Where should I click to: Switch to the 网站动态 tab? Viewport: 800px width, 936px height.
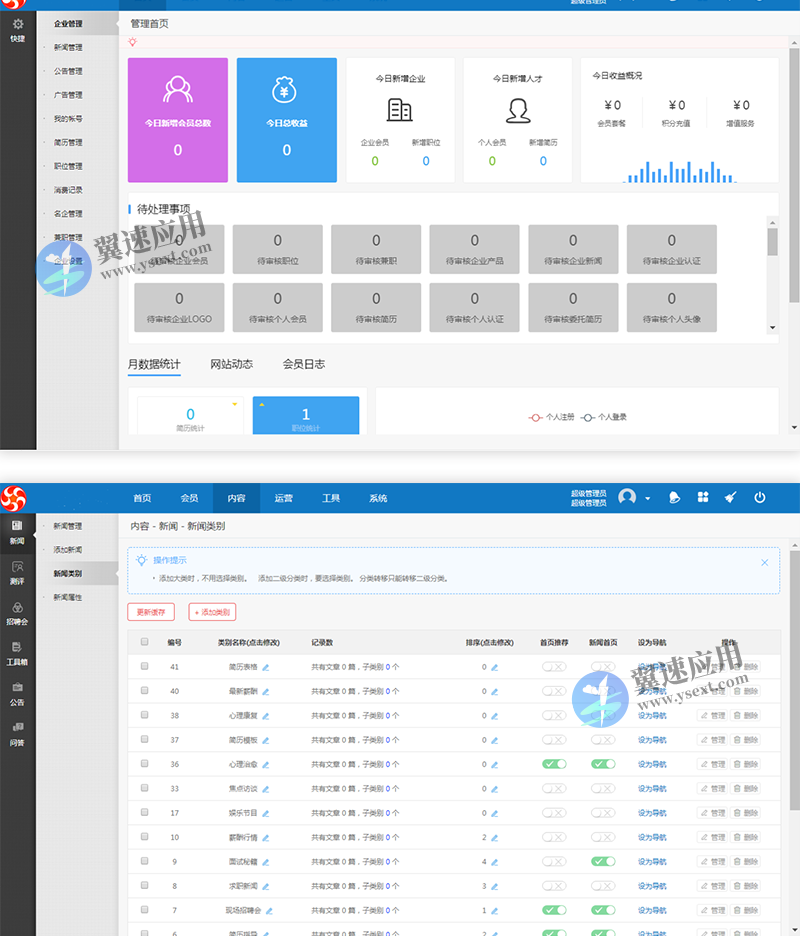coord(231,364)
